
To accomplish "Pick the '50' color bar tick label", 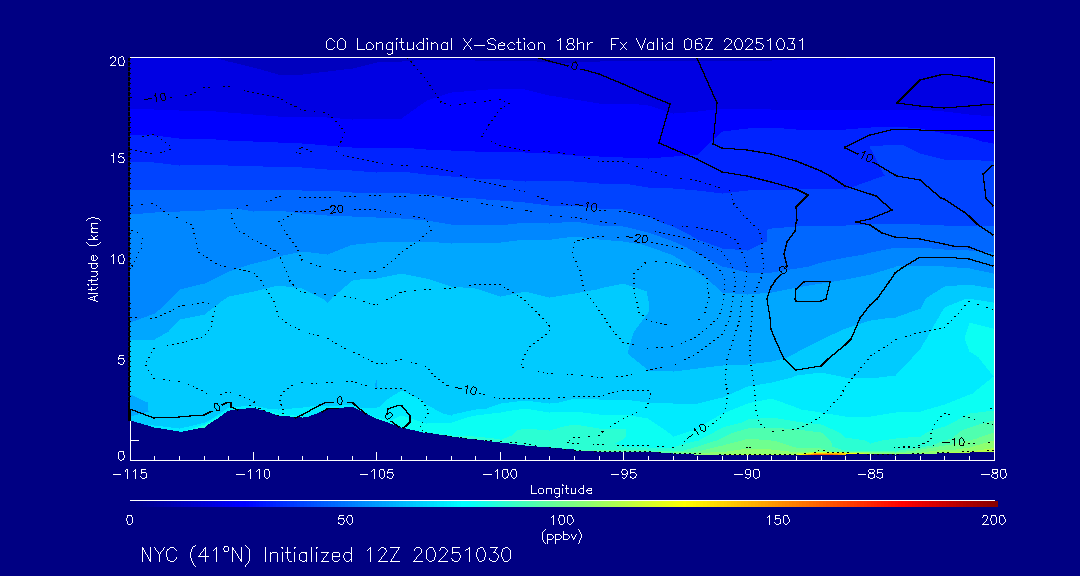I will click(x=345, y=520).
